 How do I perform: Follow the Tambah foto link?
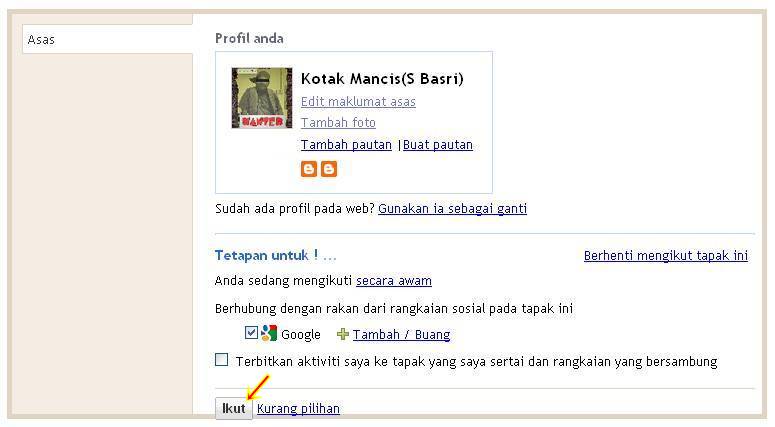(x=338, y=123)
